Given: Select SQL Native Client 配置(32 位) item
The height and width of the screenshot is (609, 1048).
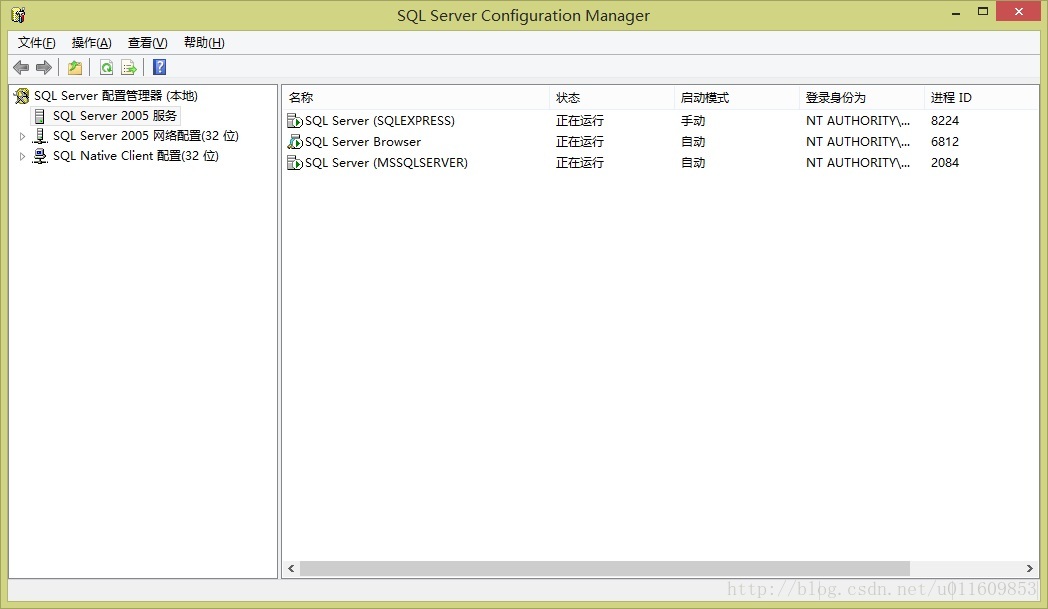Looking at the screenshot, I should 136,156.
